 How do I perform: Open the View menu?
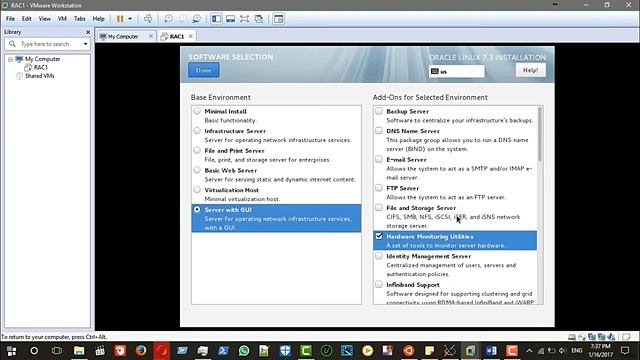44,19
